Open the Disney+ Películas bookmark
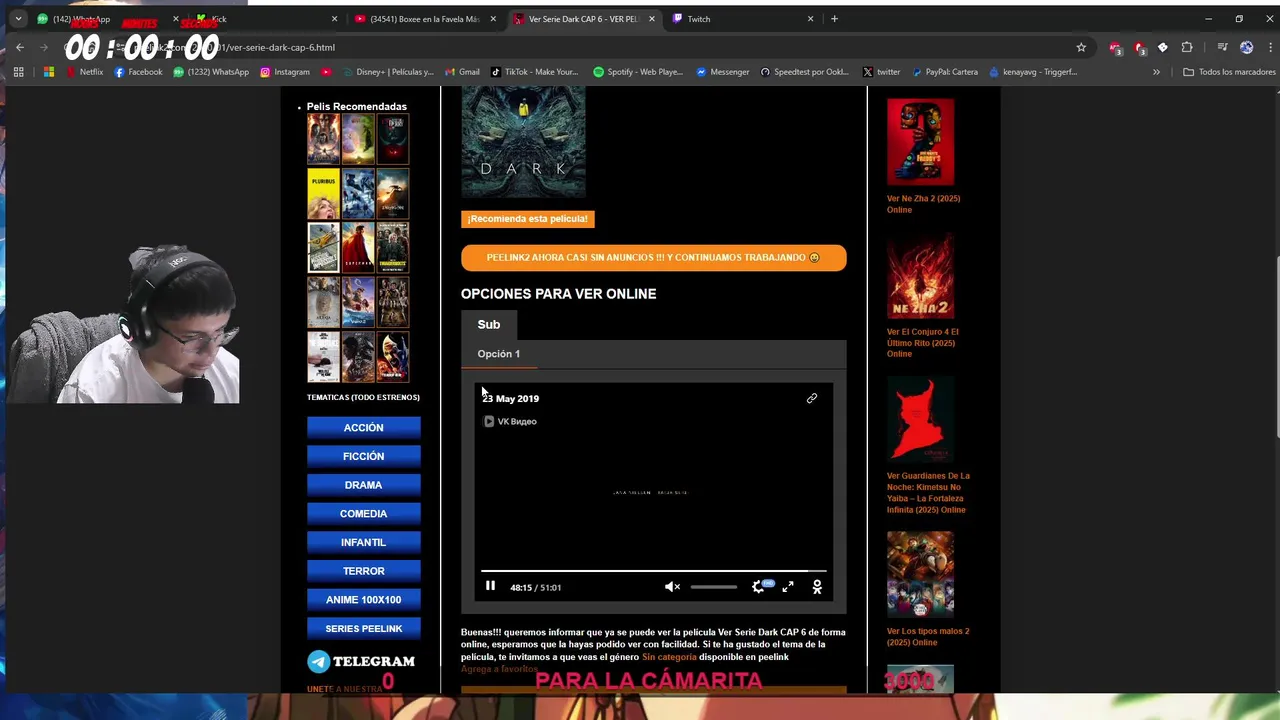Viewport: 1280px width, 720px height. pos(387,72)
